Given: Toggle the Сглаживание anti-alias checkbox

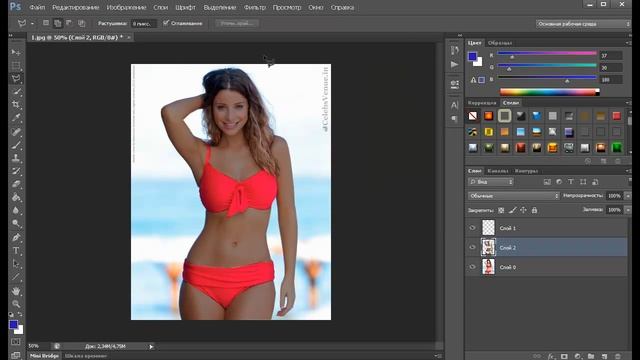Looking at the screenshot, I should point(166,23).
